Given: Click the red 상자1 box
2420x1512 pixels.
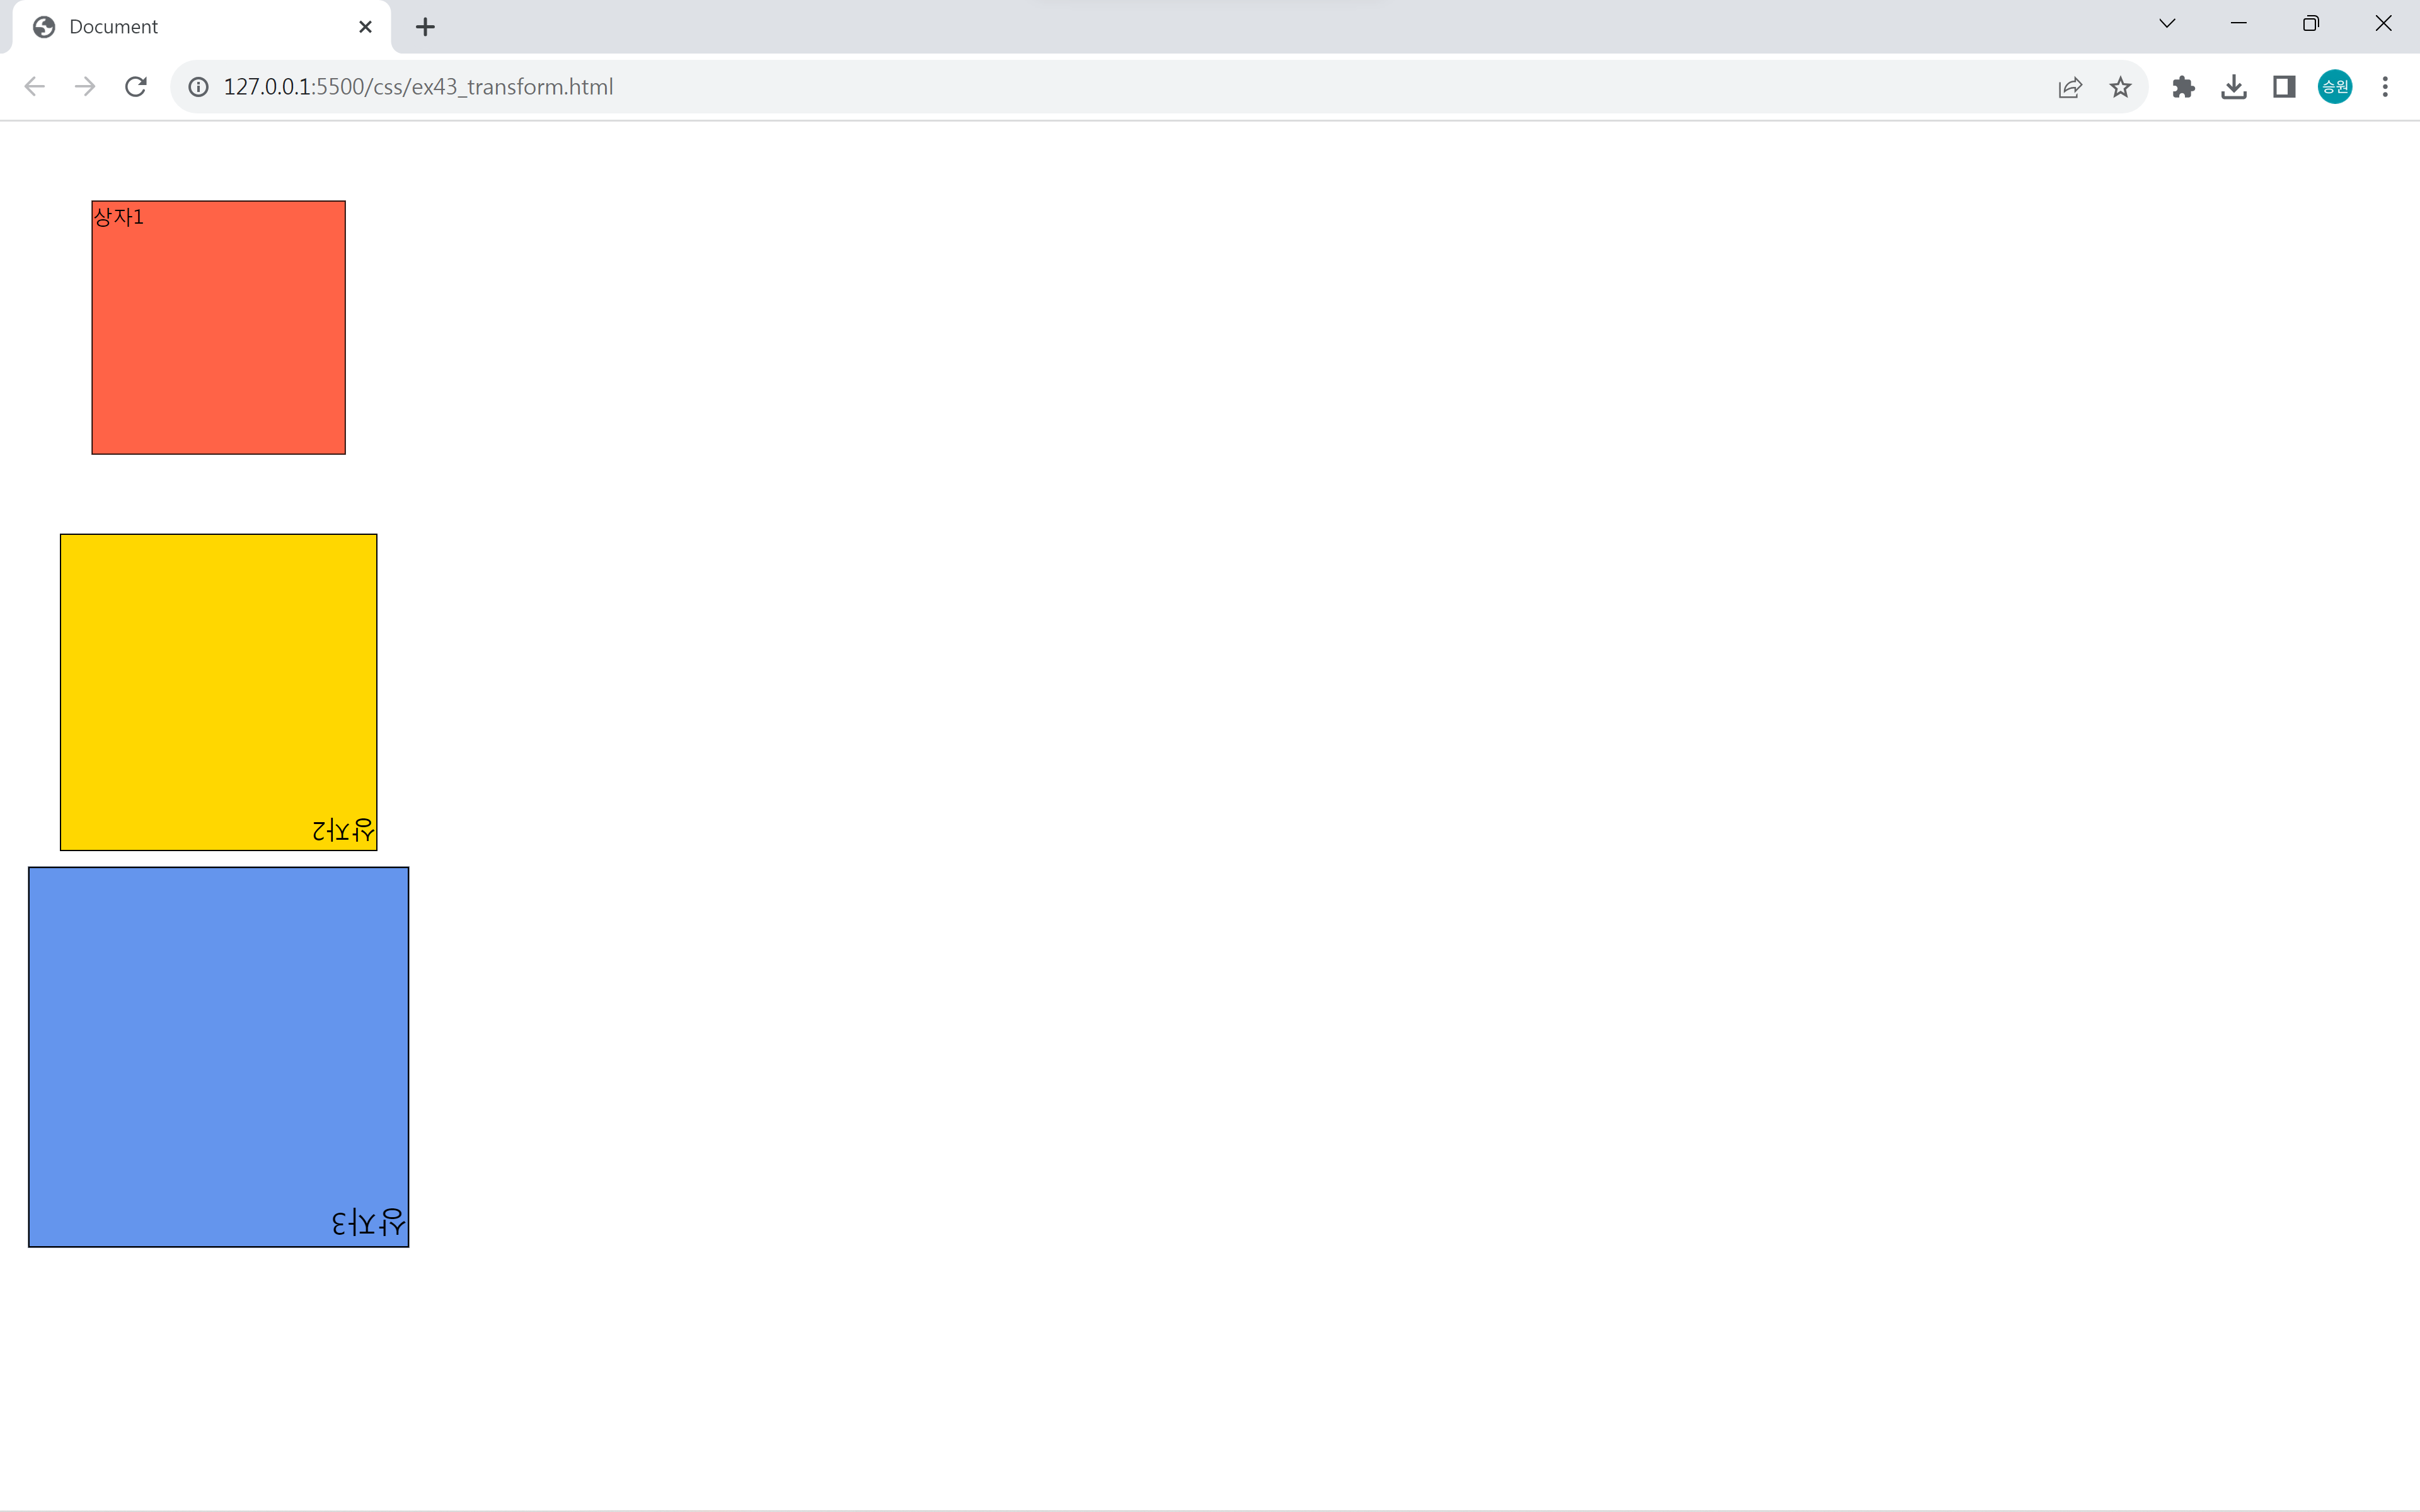Looking at the screenshot, I should click(218, 328).
